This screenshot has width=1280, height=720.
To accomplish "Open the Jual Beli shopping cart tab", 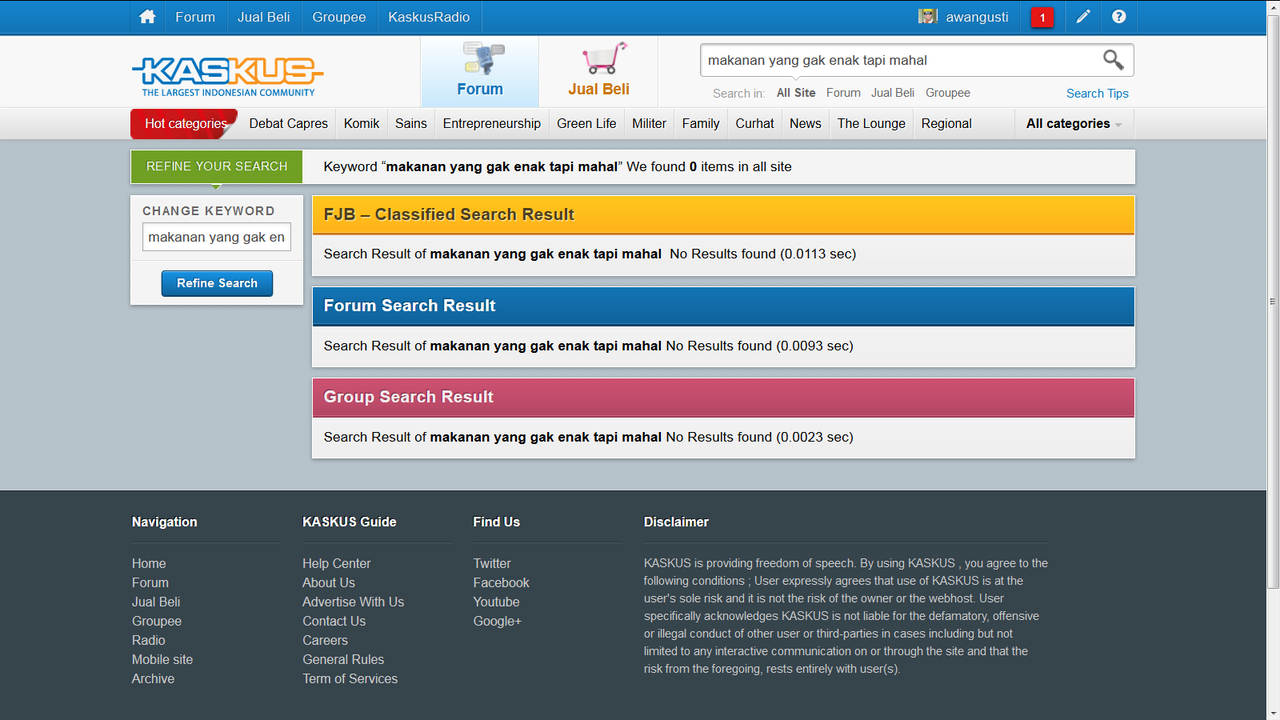I will click(x=598, y=71).
